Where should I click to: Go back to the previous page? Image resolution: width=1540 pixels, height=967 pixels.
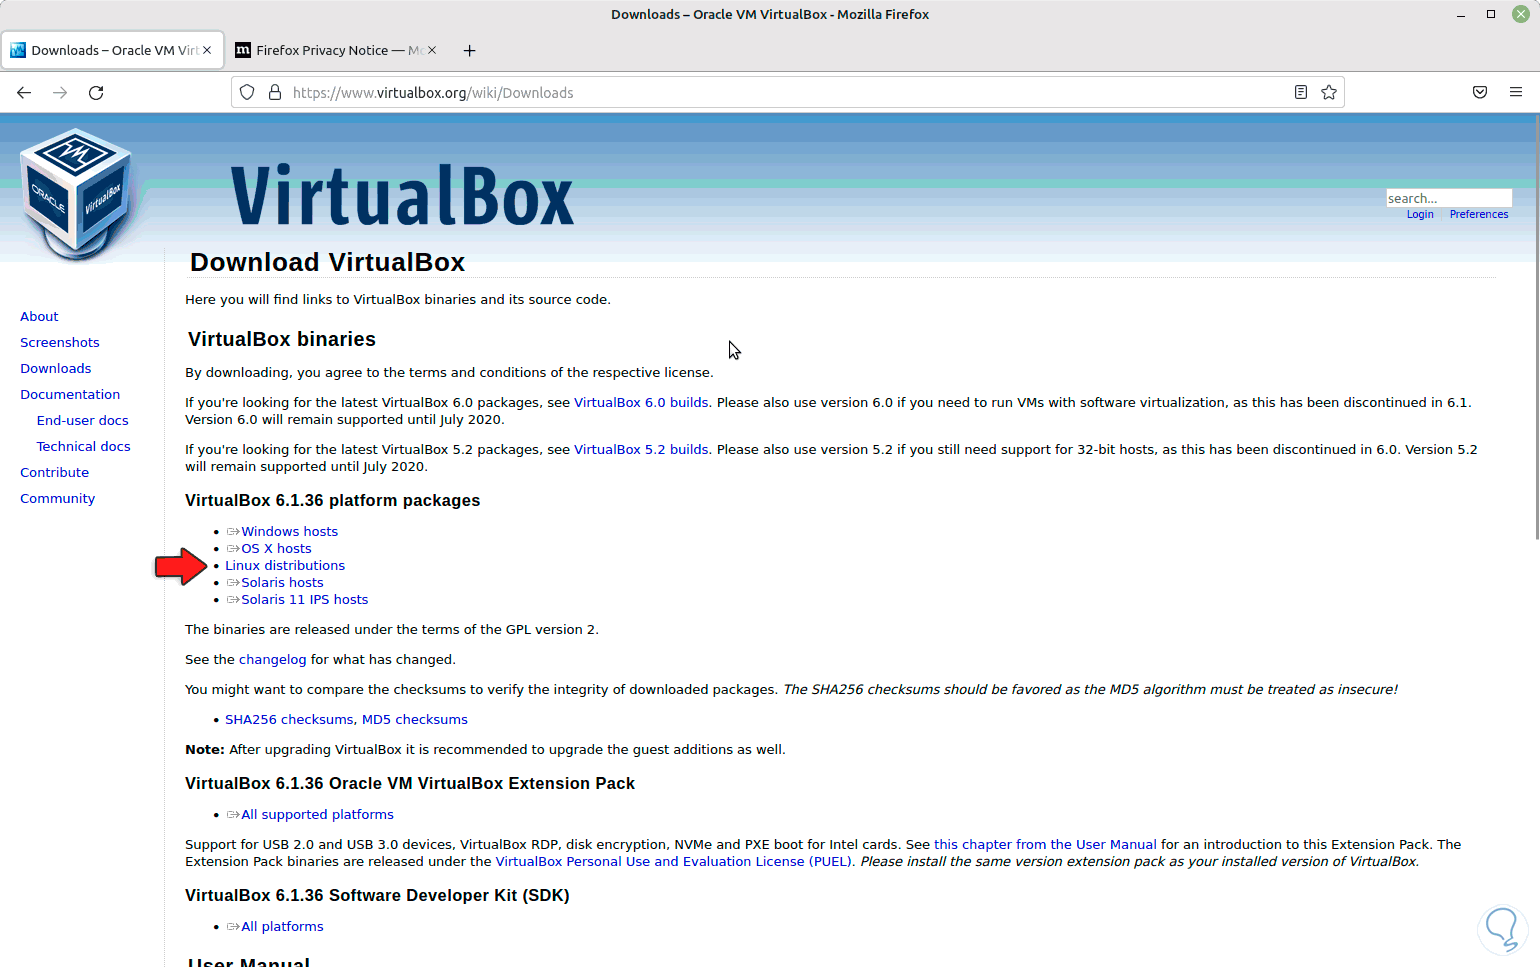click(24, 93)
